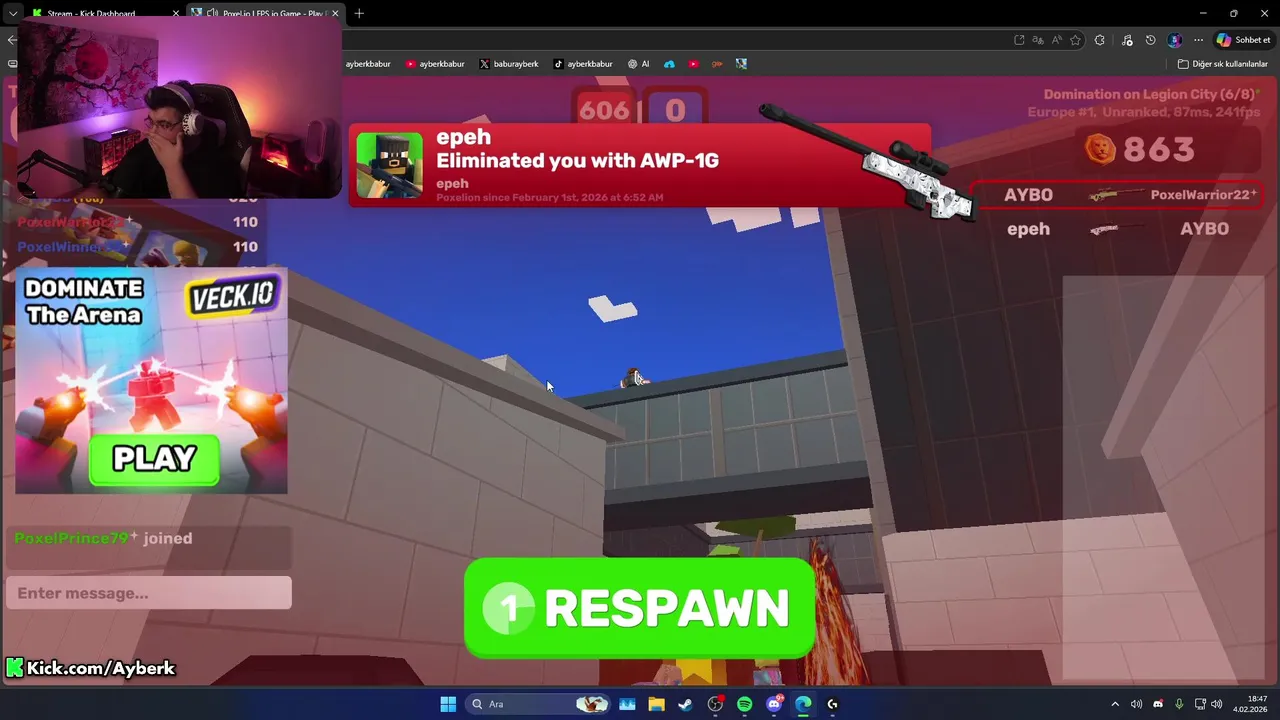Click the 'AYBO' to 'PoxelWarrior22' killfeed entry
The height and width of the screenshot is (720, 1280).
tap(1117, 195)
